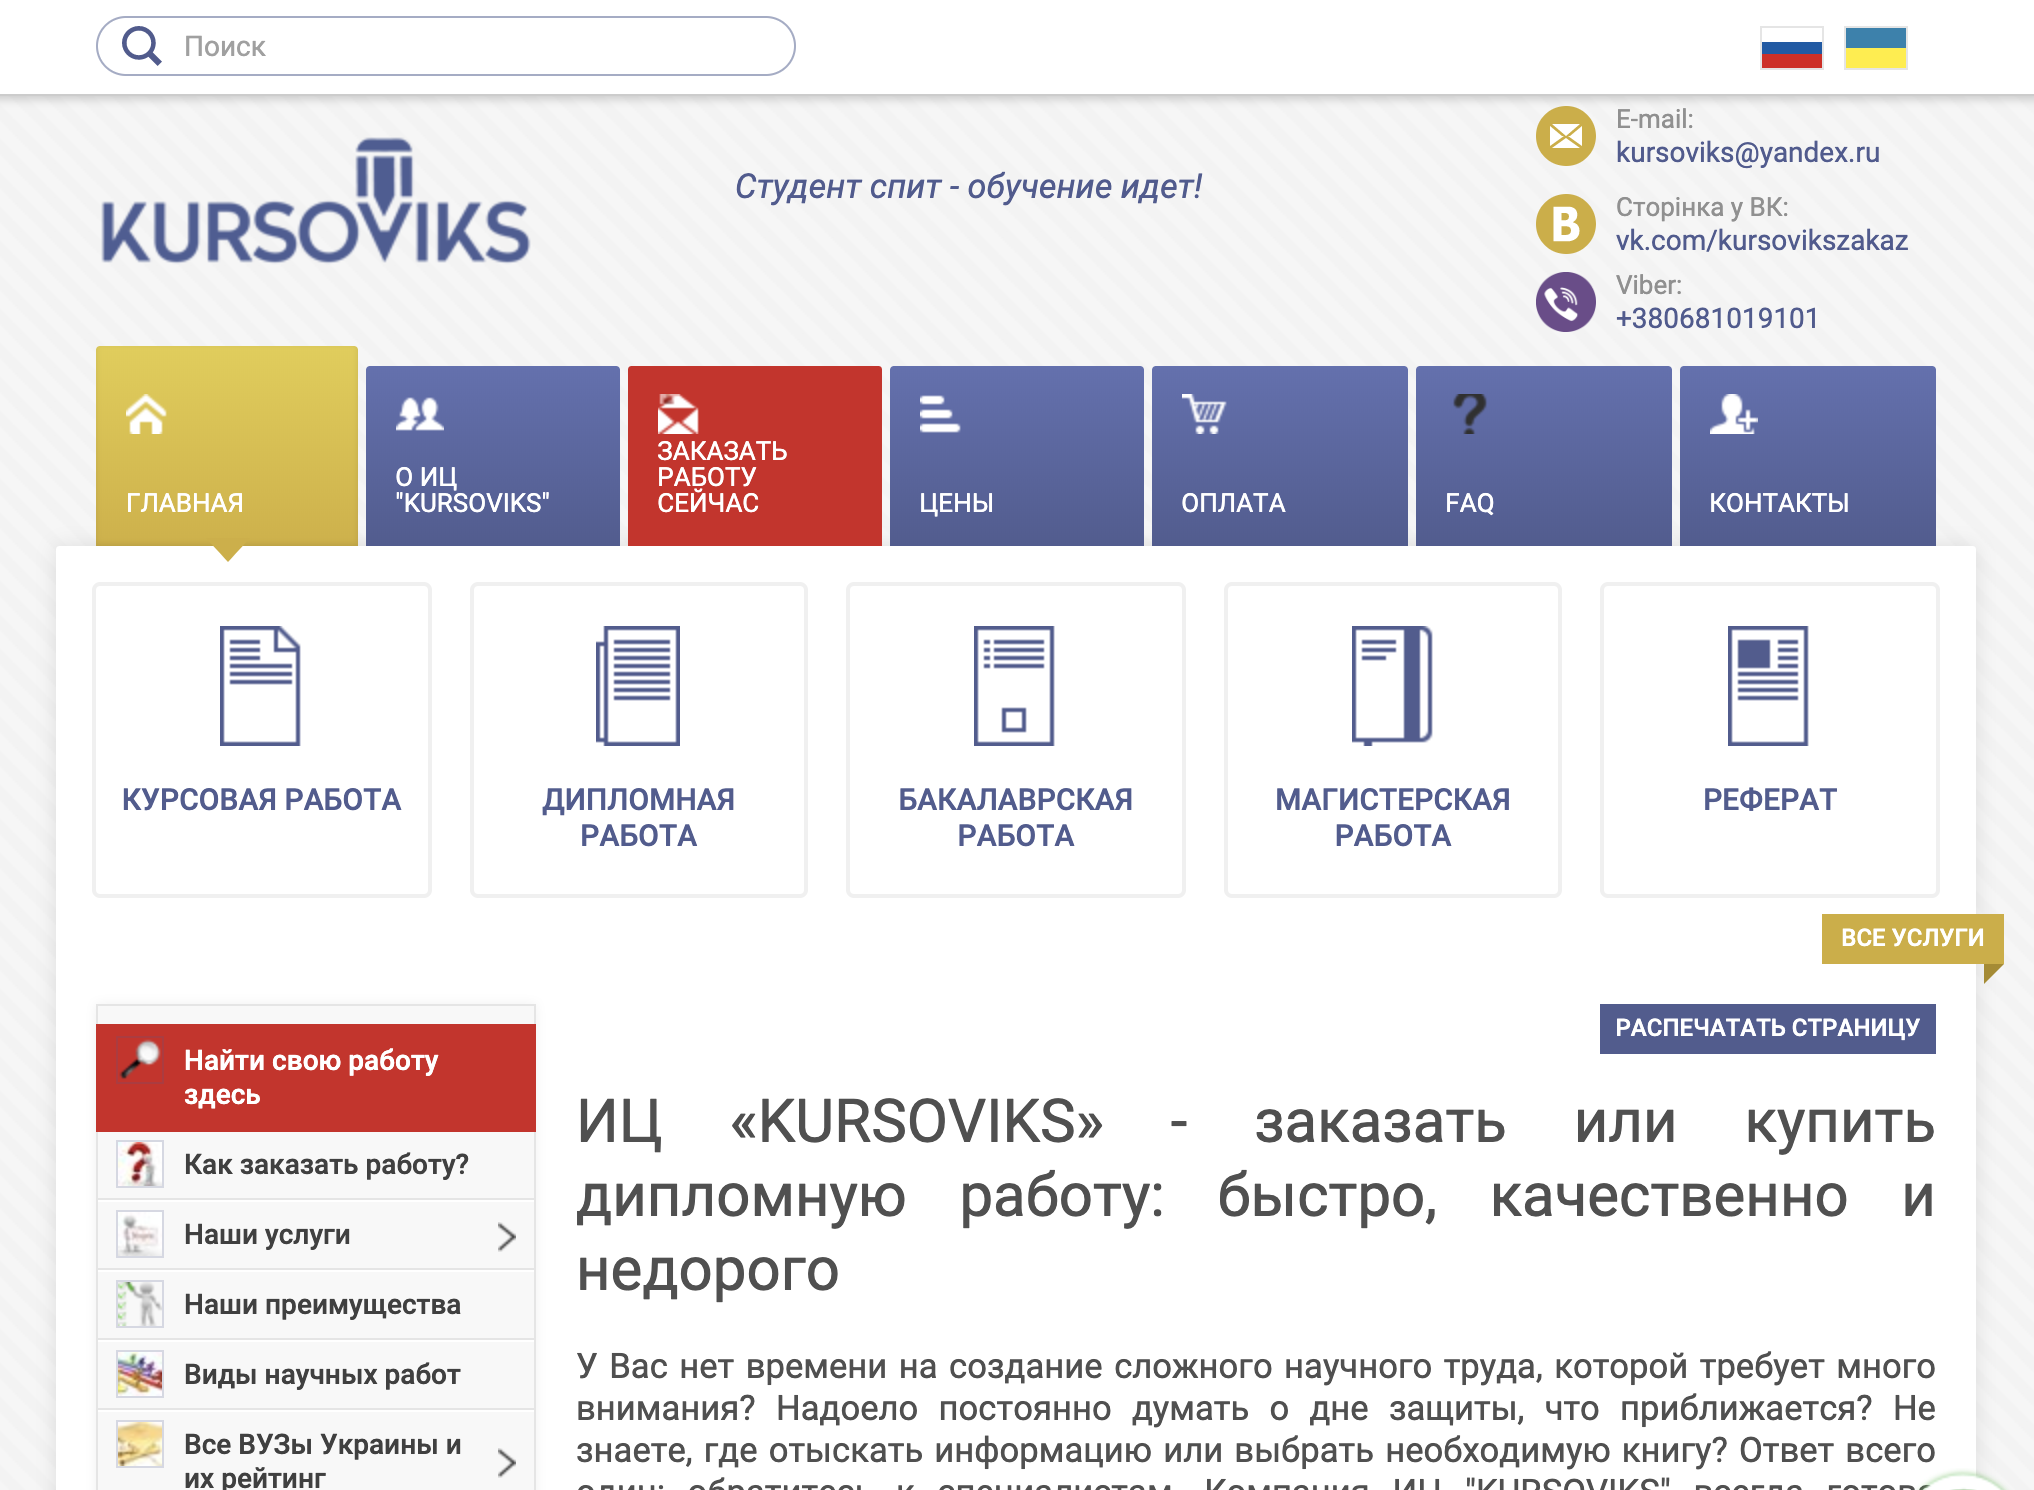Screen dimensions: 2034x1490
Task: Open ЗАКАЗАТЬ РАБОТУ СЕЙЧАС menu item
Action: [x=755, y=456]
